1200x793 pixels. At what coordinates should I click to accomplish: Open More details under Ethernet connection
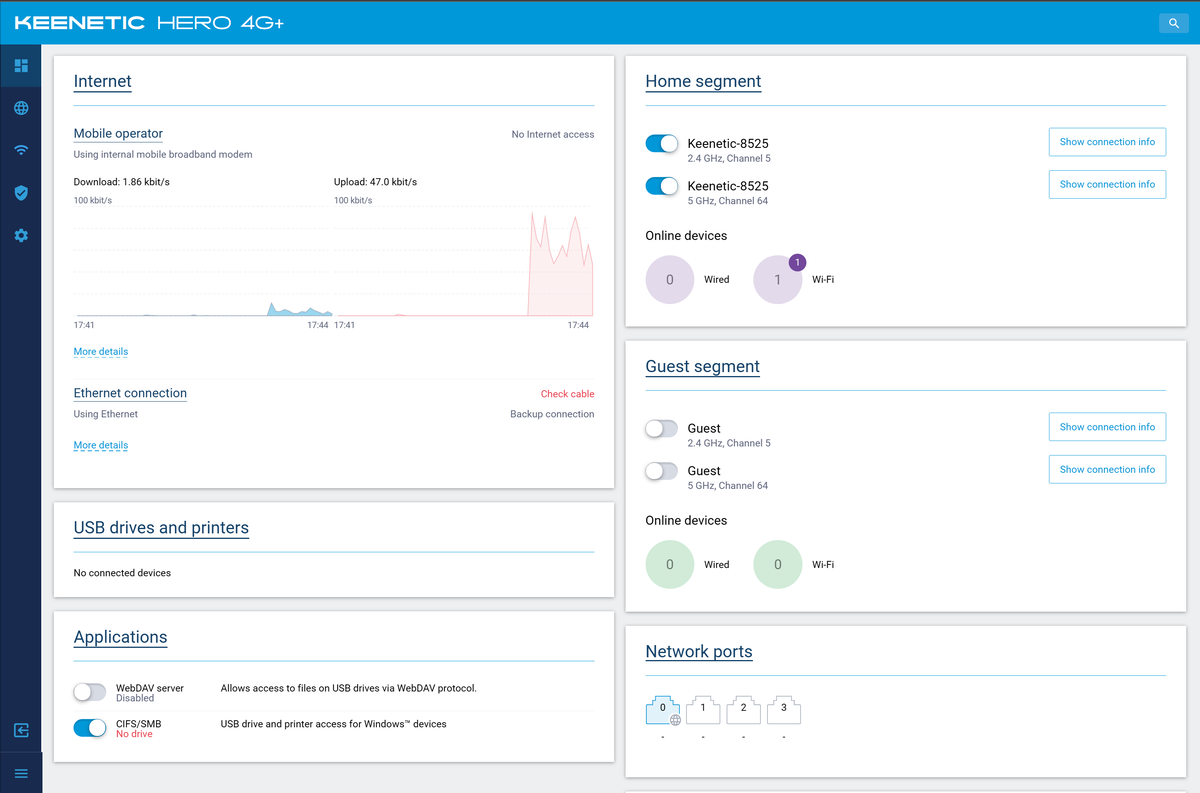tap(101, 446)
